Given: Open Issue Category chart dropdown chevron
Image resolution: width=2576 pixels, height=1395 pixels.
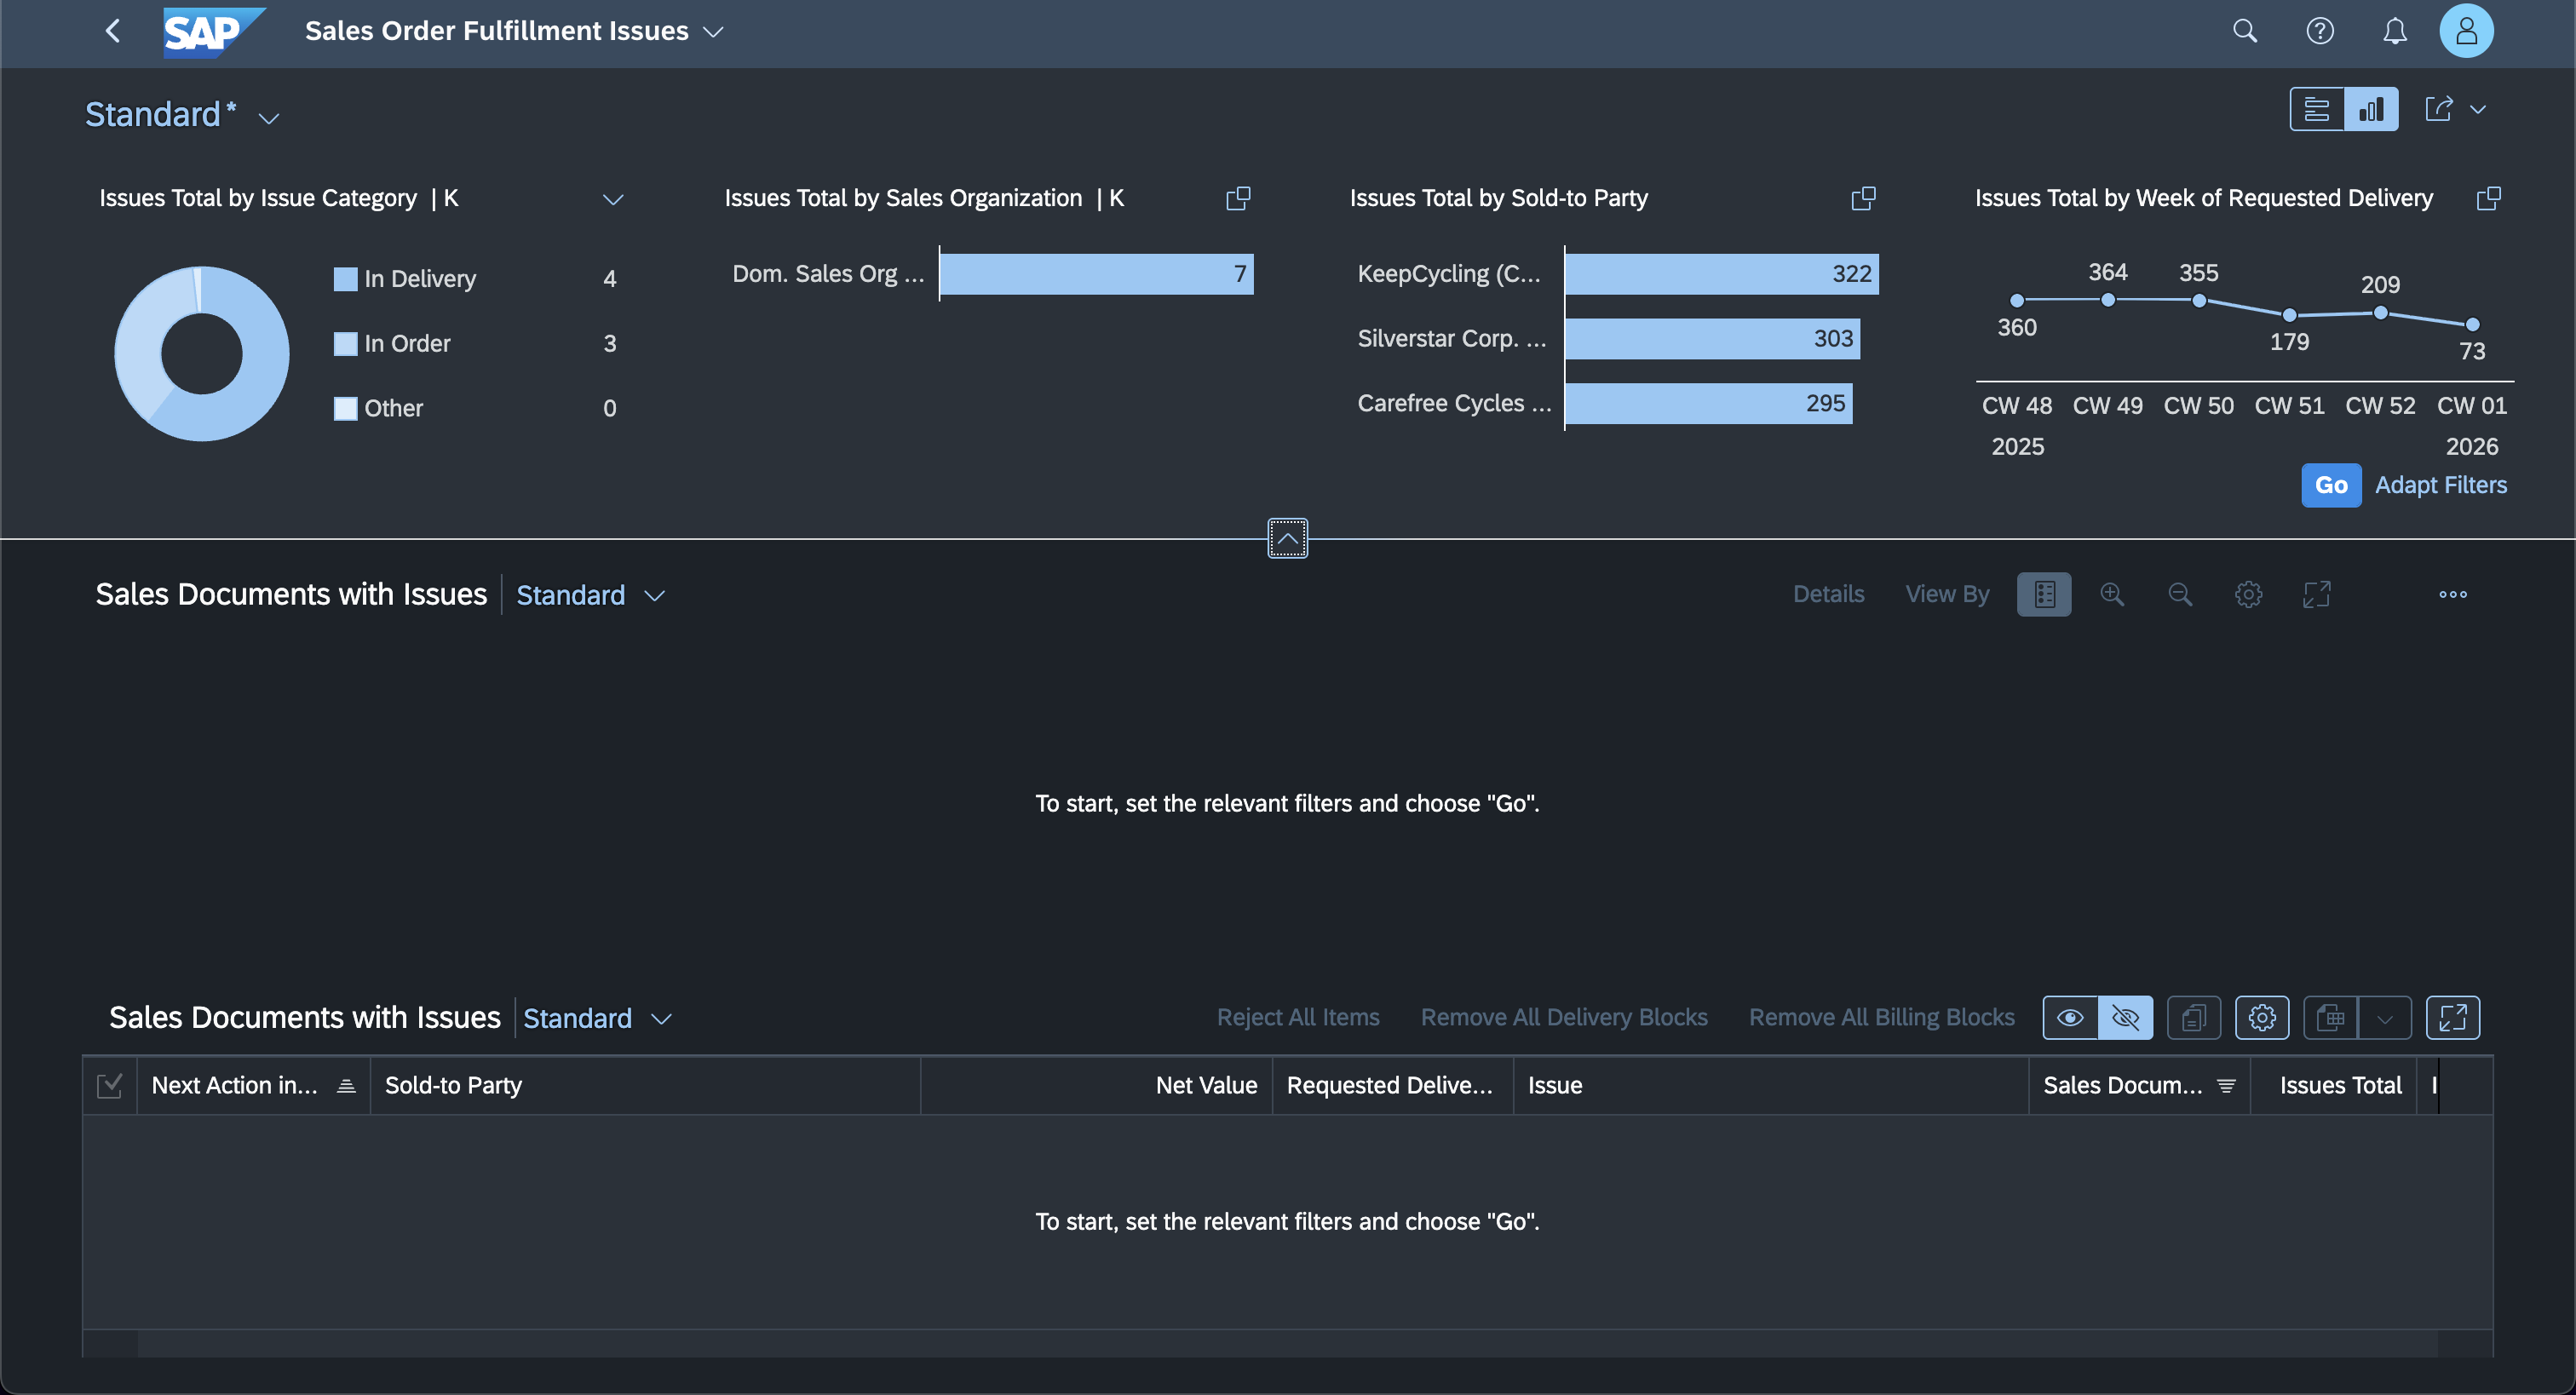Looking at the screenshot, I should pos(613,199).
